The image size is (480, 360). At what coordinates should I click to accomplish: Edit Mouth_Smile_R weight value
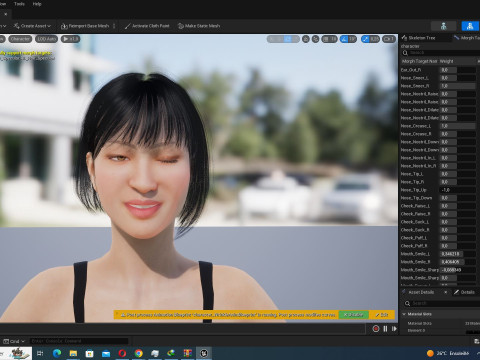(x=458, y=262)
